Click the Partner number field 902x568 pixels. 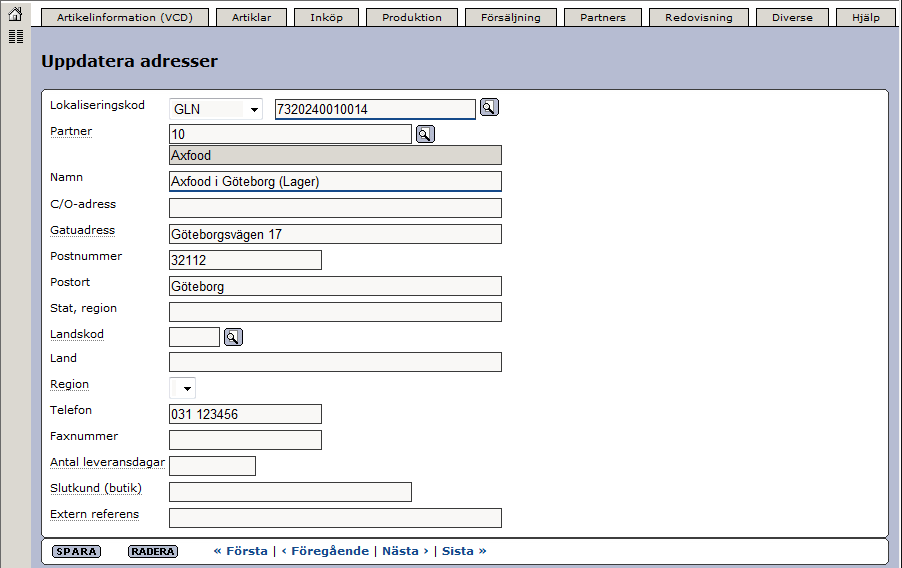click(x=291, y=134)
